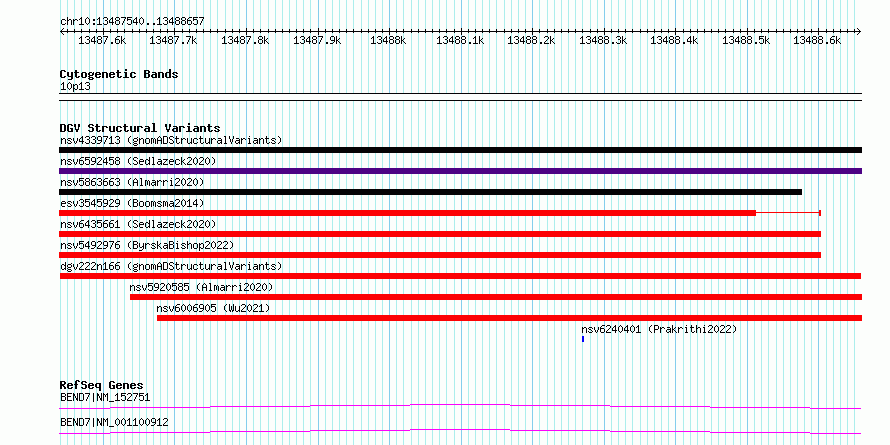Click the left arrow end of ruler

(62, 31)
